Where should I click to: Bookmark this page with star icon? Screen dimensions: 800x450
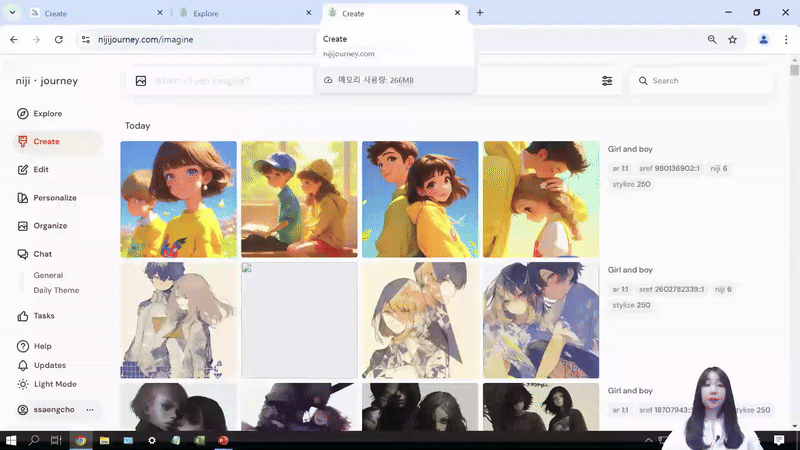pyautogui.click(x=733, y=39)
